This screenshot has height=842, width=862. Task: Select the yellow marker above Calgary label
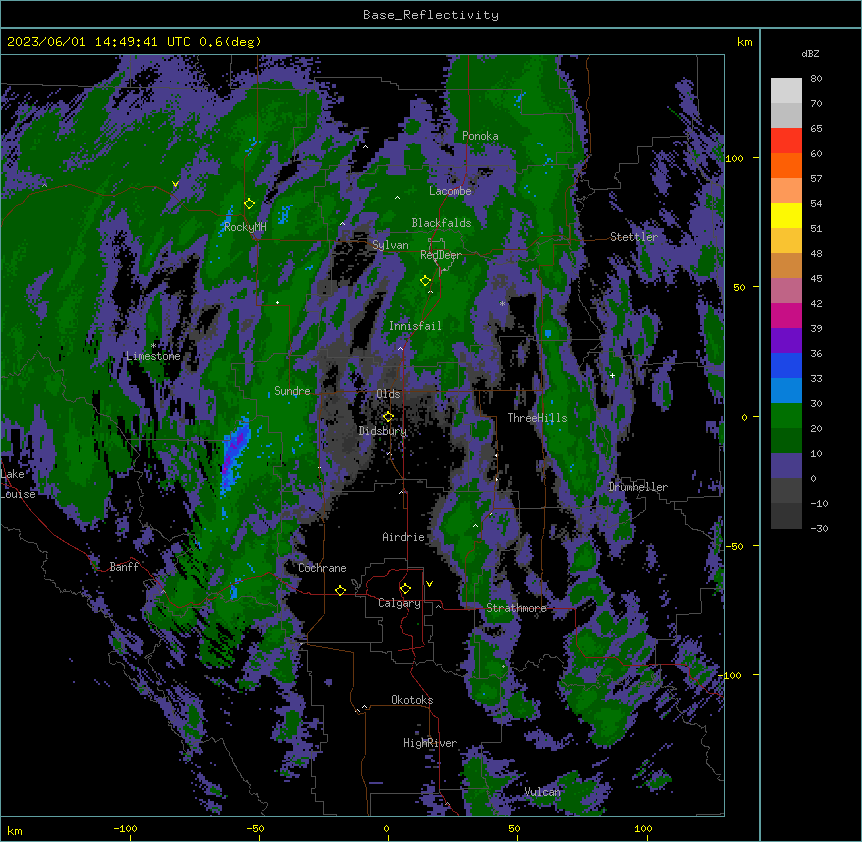[405, 589]
